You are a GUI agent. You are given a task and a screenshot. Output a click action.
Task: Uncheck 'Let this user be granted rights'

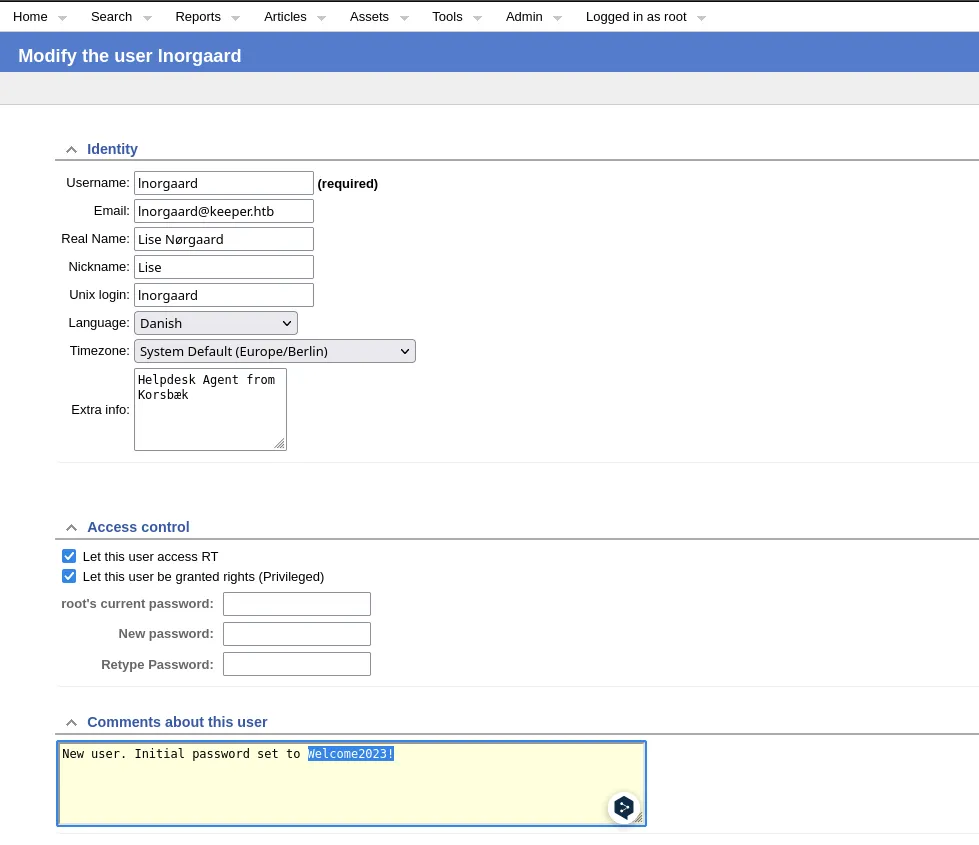click(69, 577)
